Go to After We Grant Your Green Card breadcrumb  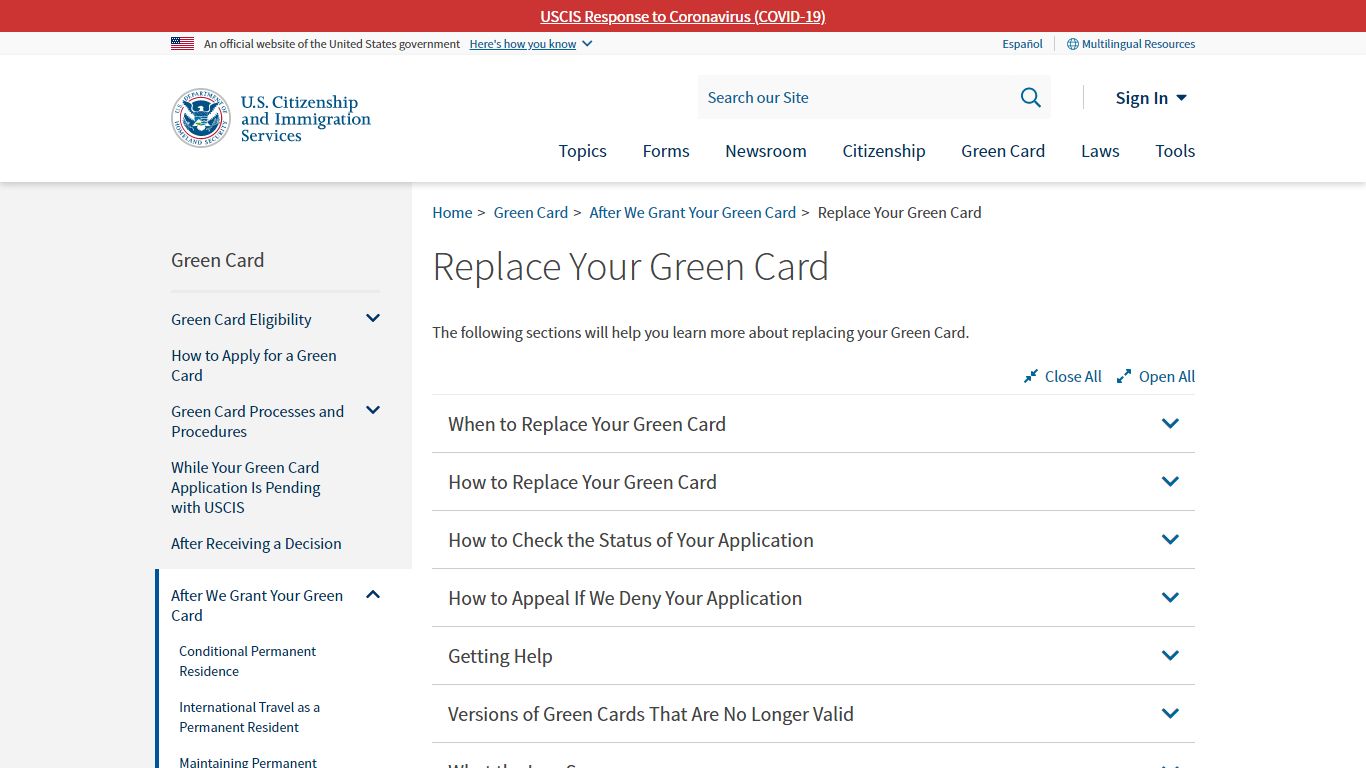693,212
